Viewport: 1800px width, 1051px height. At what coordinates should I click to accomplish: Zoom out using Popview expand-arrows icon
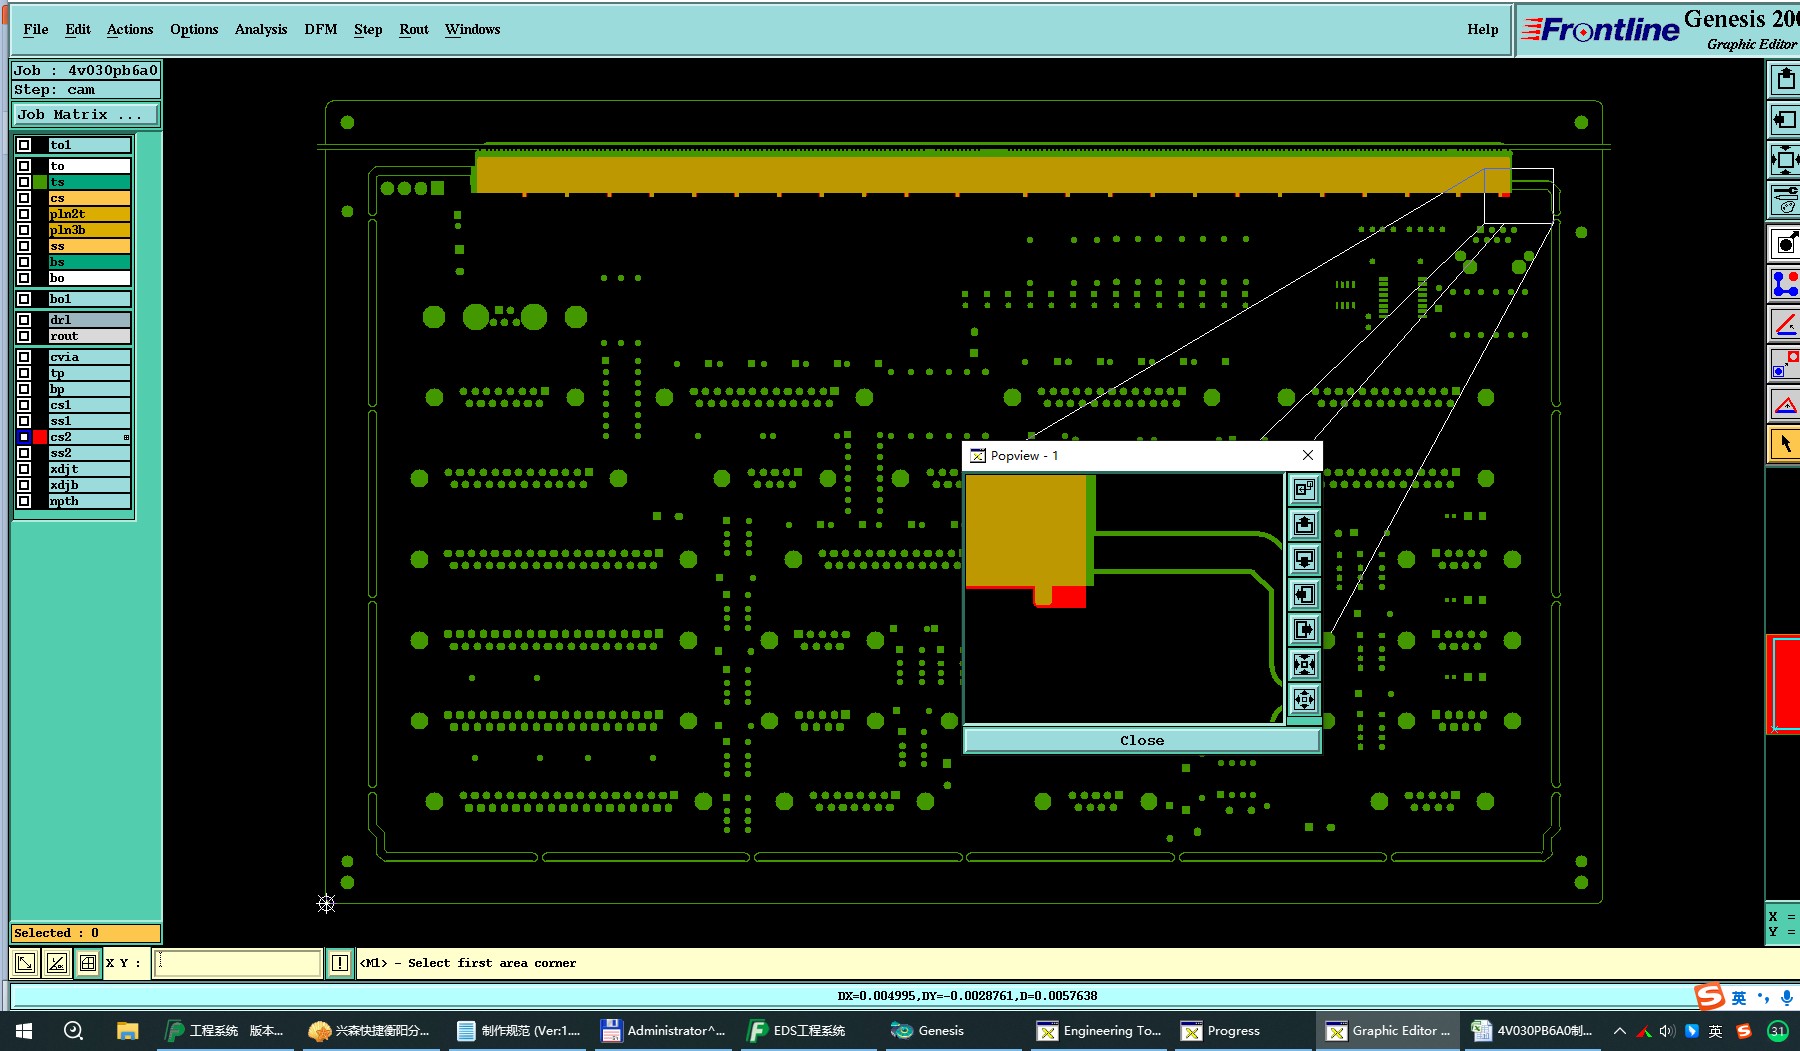tap(1304, 699)
